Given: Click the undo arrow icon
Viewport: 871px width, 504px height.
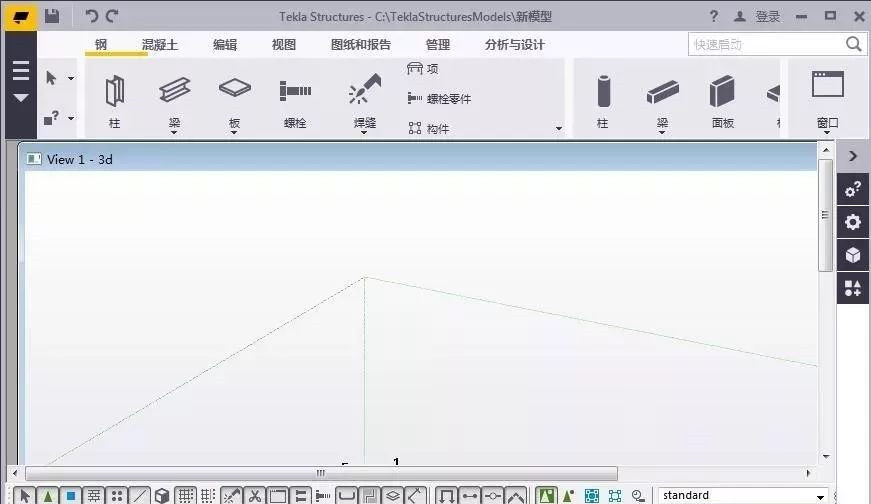Looking at the screenshot, I should coord(92,16).
